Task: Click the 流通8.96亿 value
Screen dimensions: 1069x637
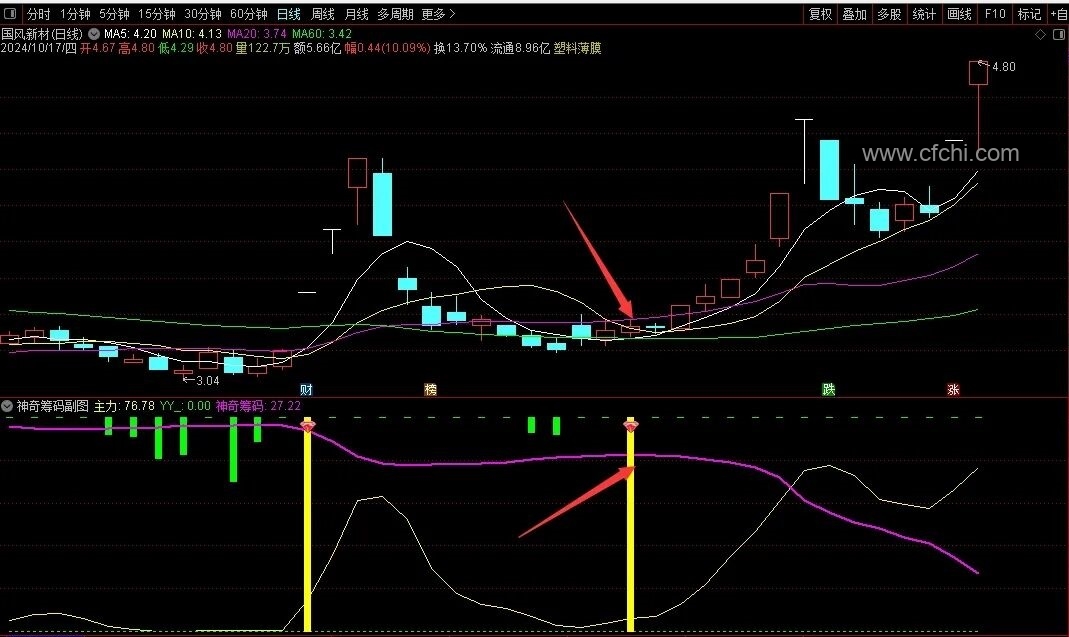Action: [520, 48]
